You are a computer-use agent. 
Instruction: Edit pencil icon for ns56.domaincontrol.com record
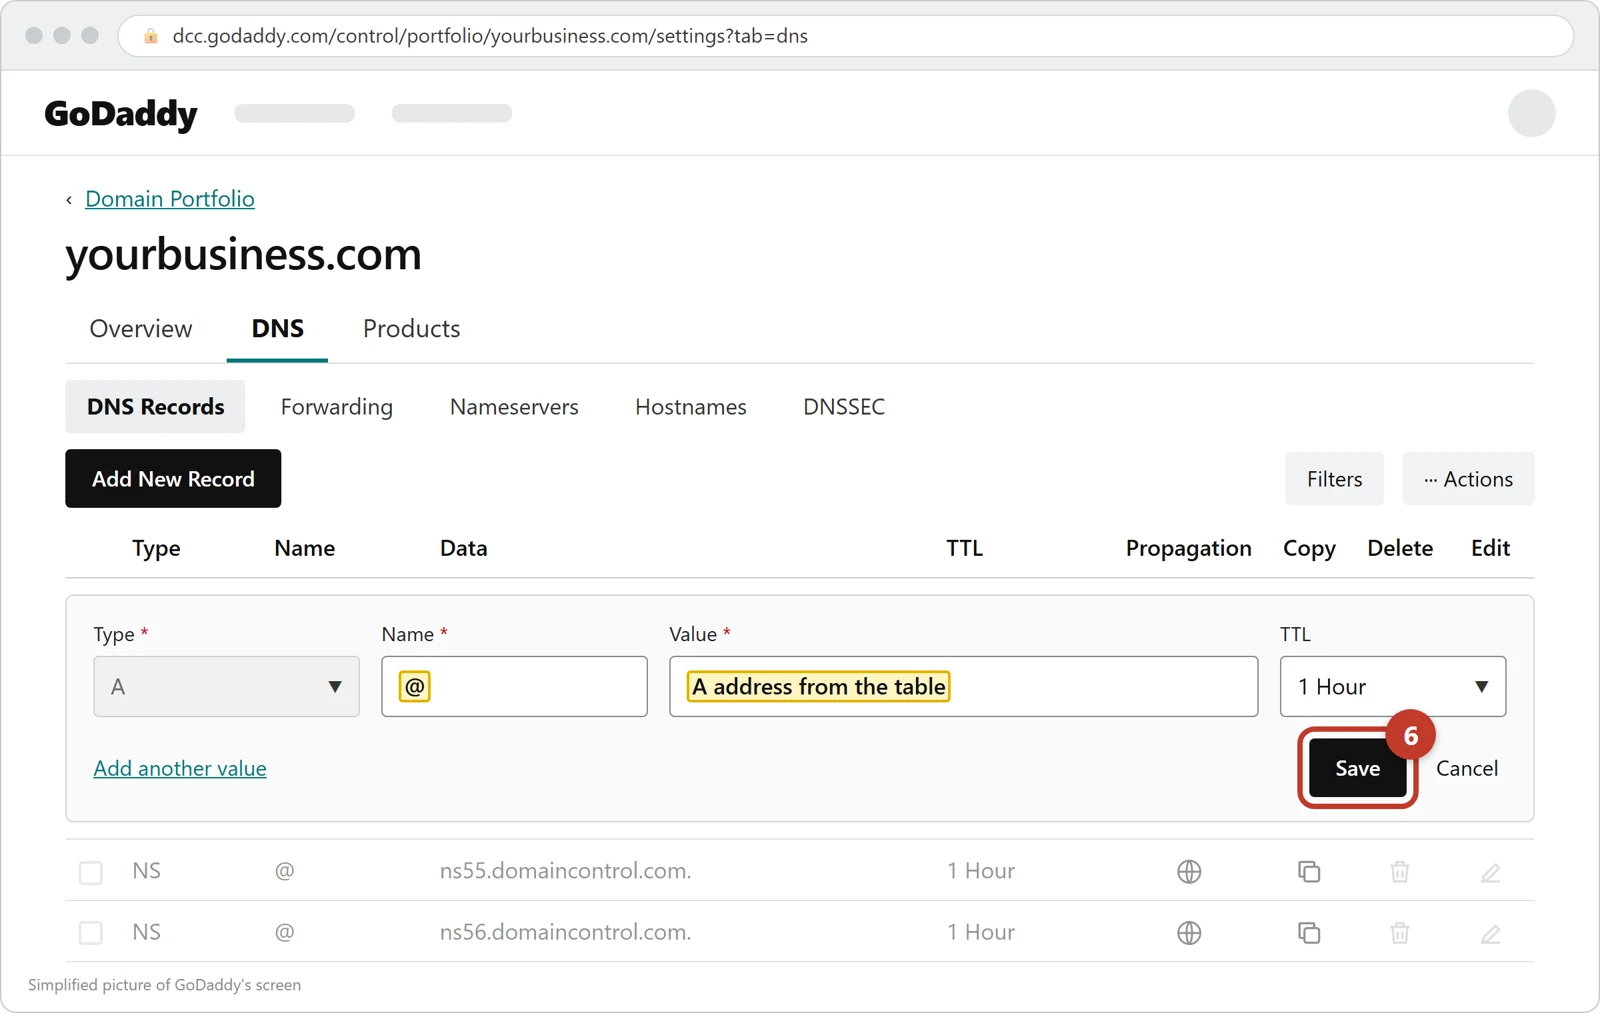(1491, 933)
